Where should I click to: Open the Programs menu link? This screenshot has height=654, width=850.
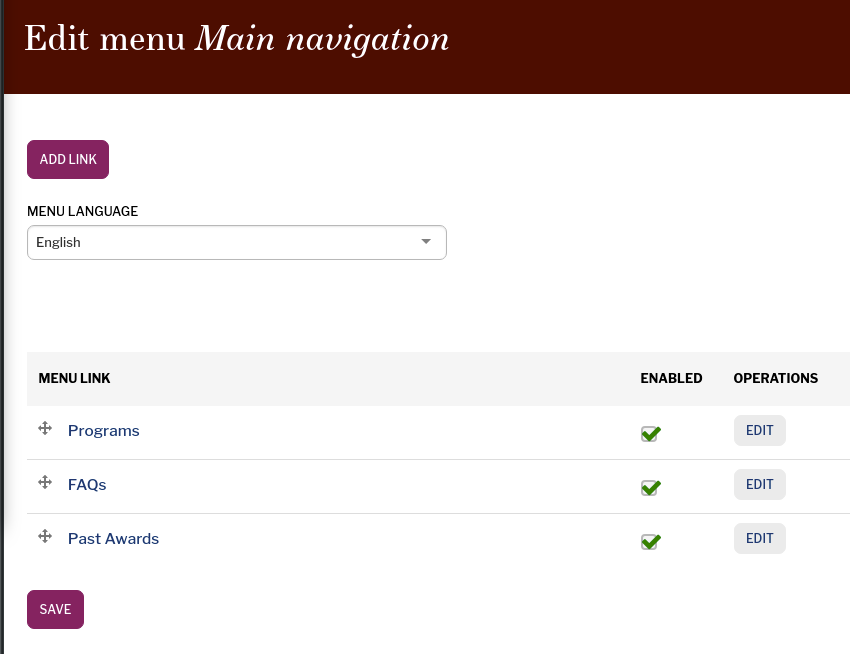[104, 431]
